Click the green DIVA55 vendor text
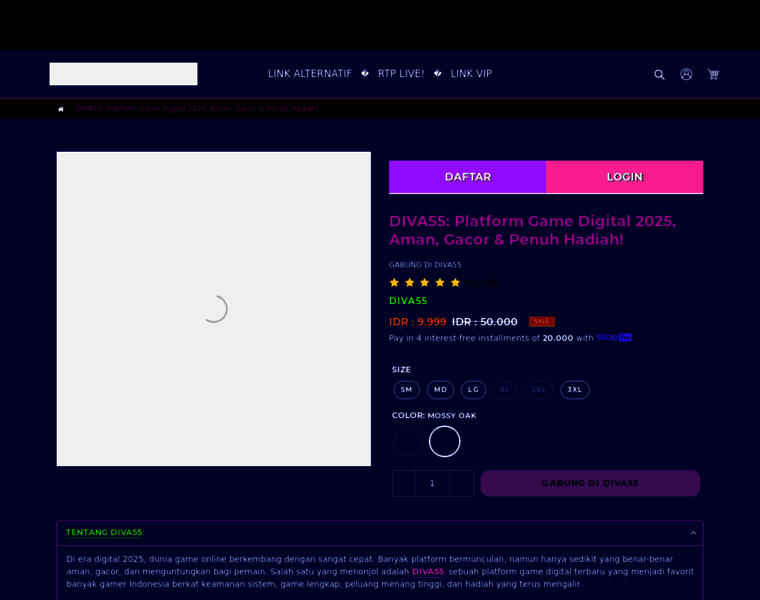The width and height of the screenshot is (760, 600). tap(408, 301)
